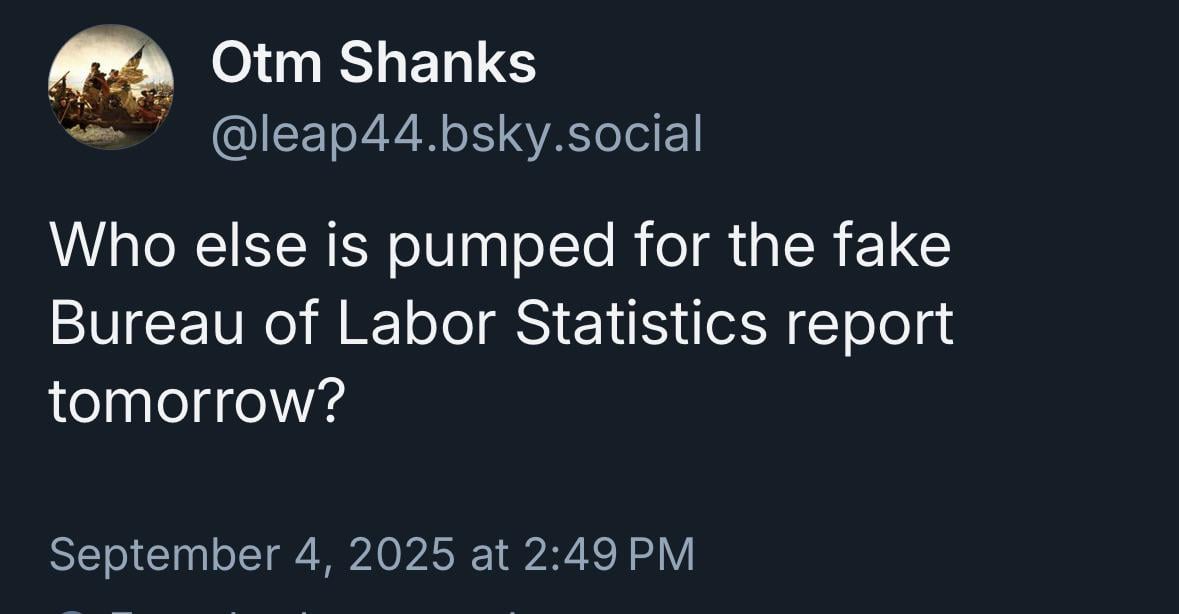This screenshot has width=1179, height=614.
Task: Click the painting image in the profile picture
Action: pyautogui.click(x=111, y=86)
